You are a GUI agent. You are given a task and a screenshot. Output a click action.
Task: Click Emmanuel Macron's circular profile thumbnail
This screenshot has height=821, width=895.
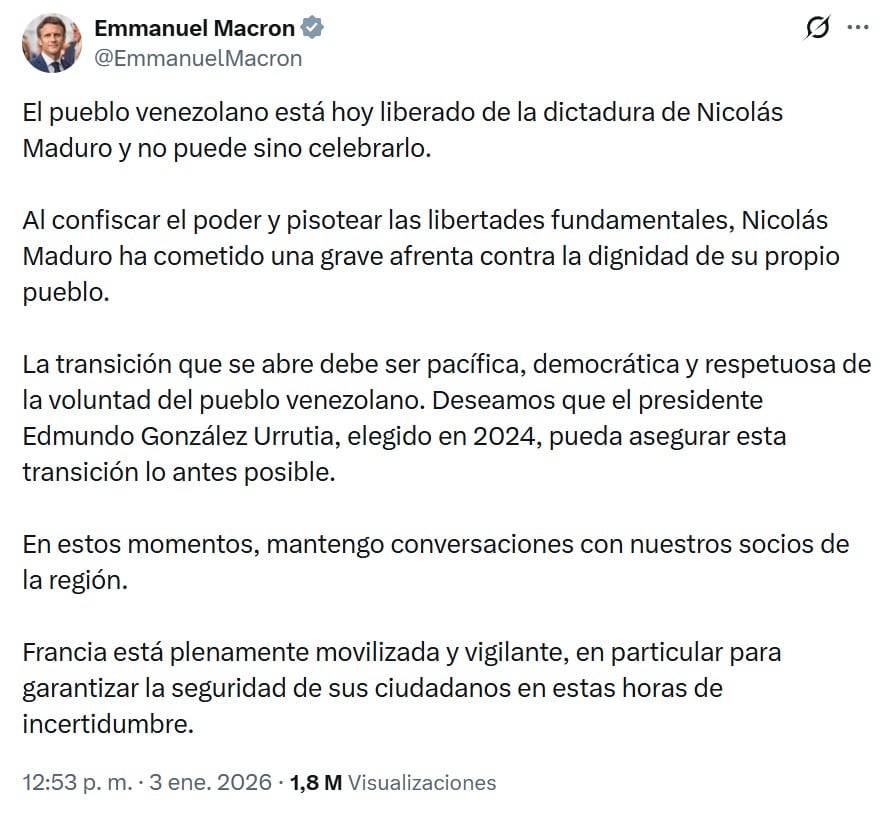(51, 44)
